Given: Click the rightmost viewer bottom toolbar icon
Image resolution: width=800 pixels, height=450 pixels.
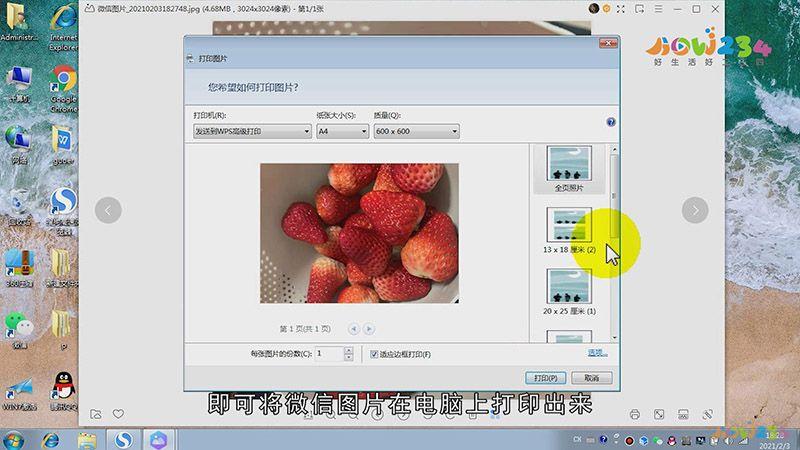Looking at the screenshot, I should (707, 414).
